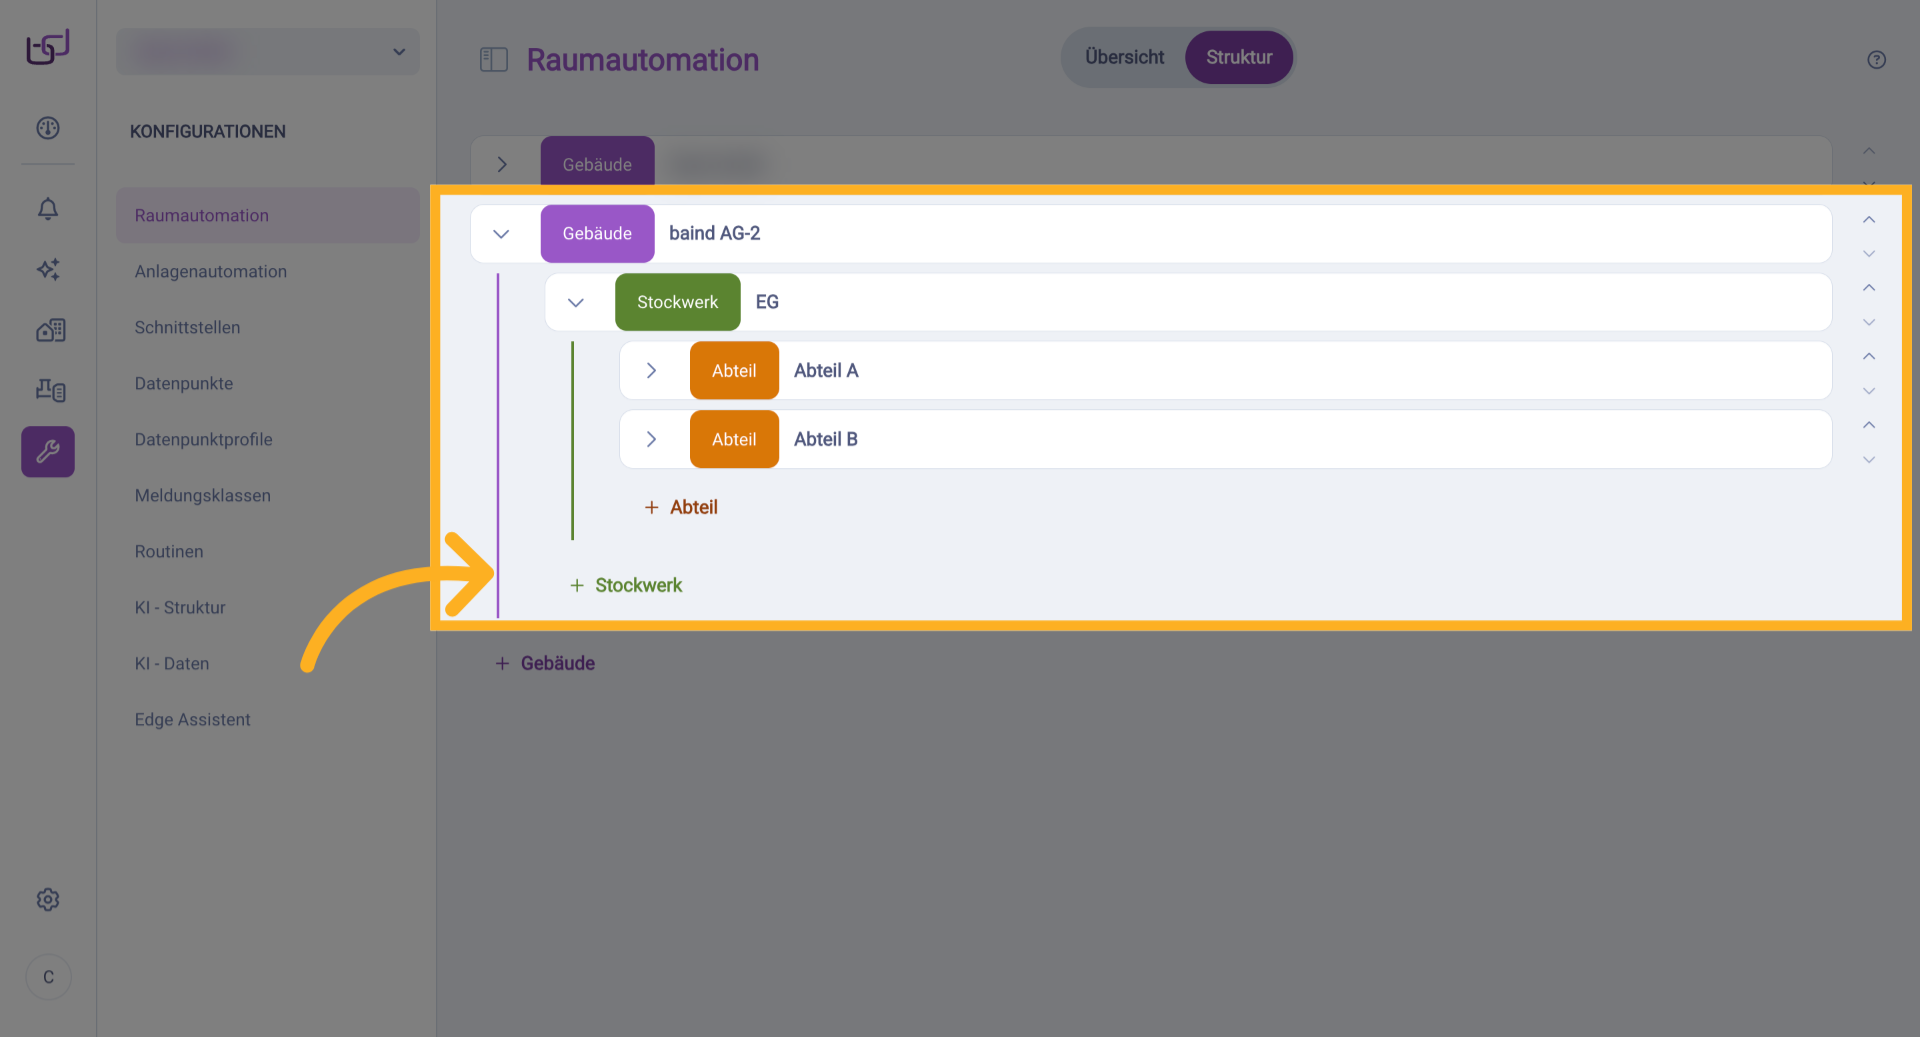Select the Struktur view toggle
The width and height of the screenshot is (1920, 1037).
[x=1238, y=58]
